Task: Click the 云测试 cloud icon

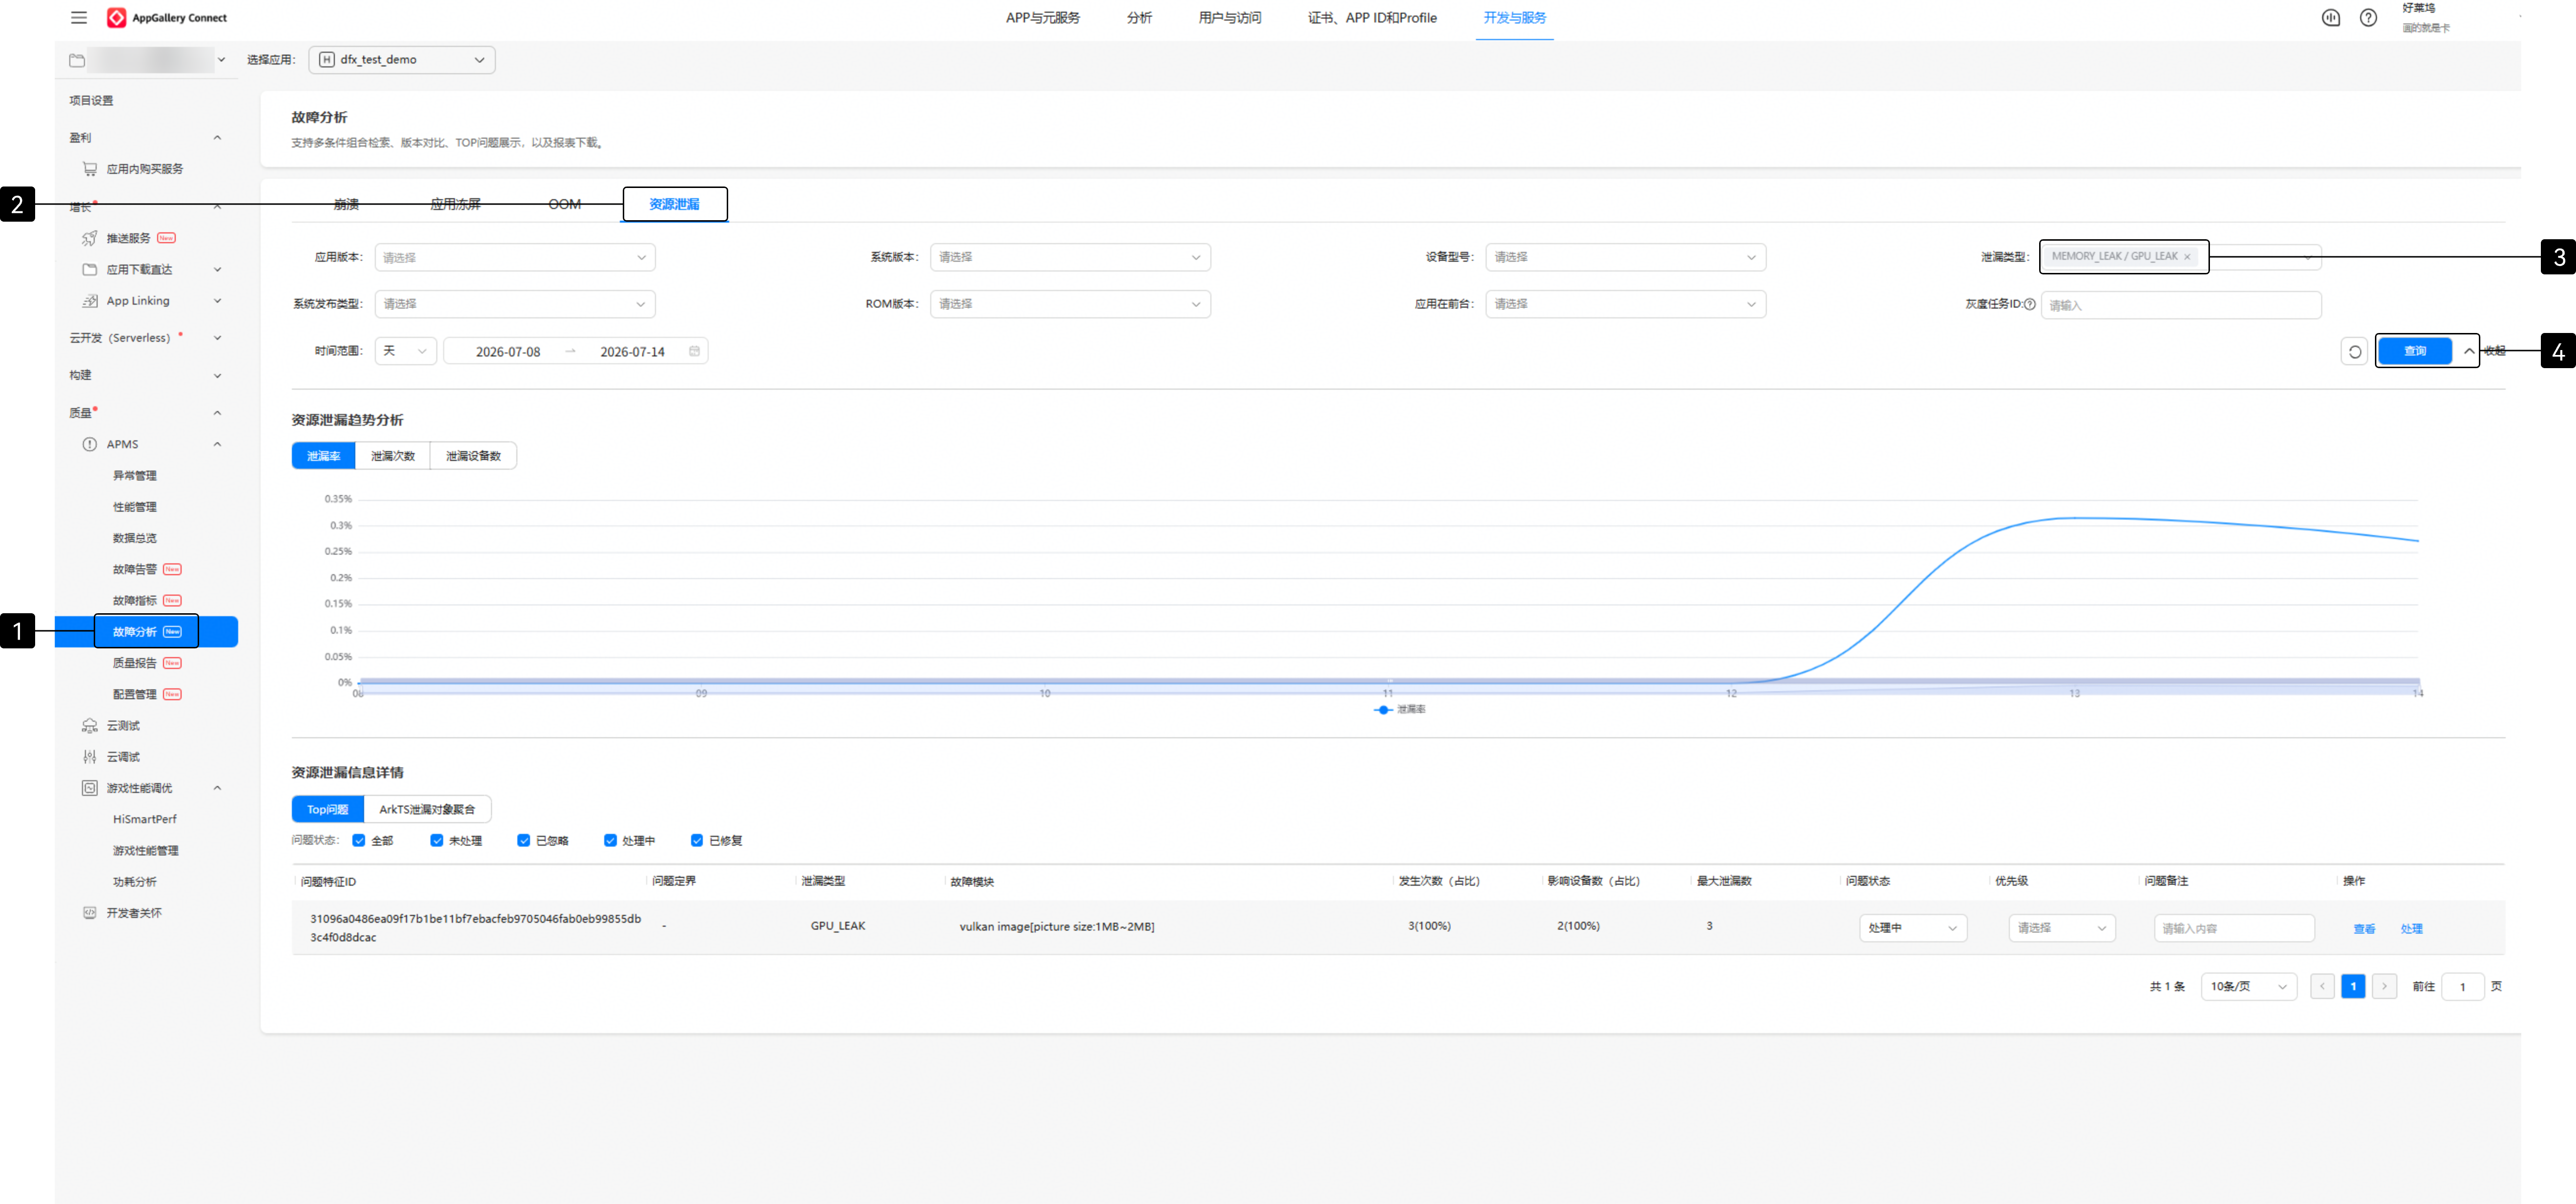Action: pos(90,726)
